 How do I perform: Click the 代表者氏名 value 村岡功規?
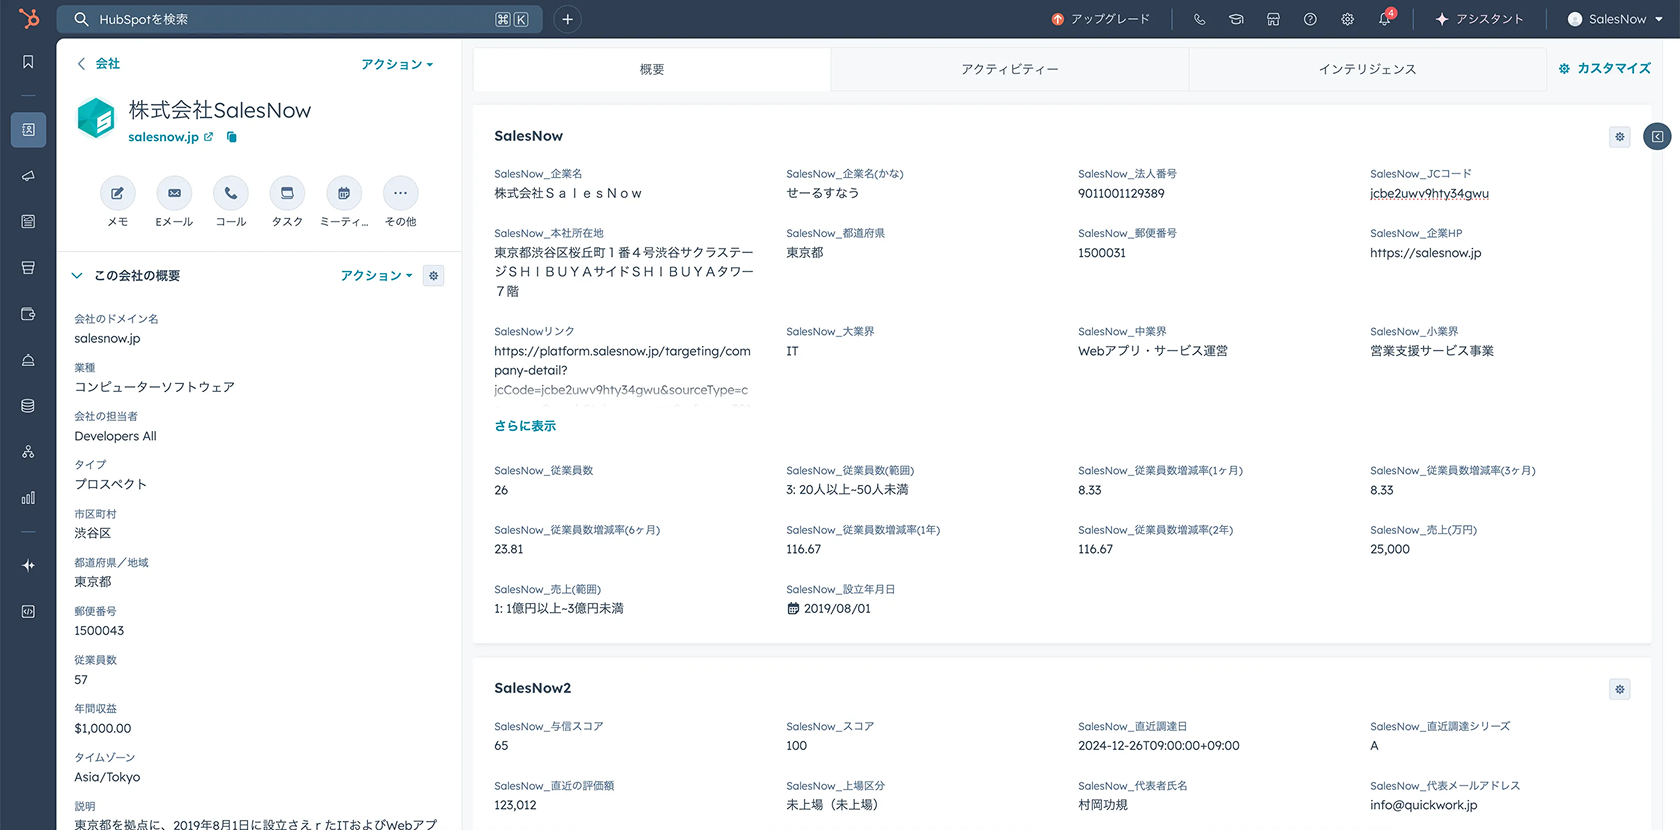pos(1102,805)
